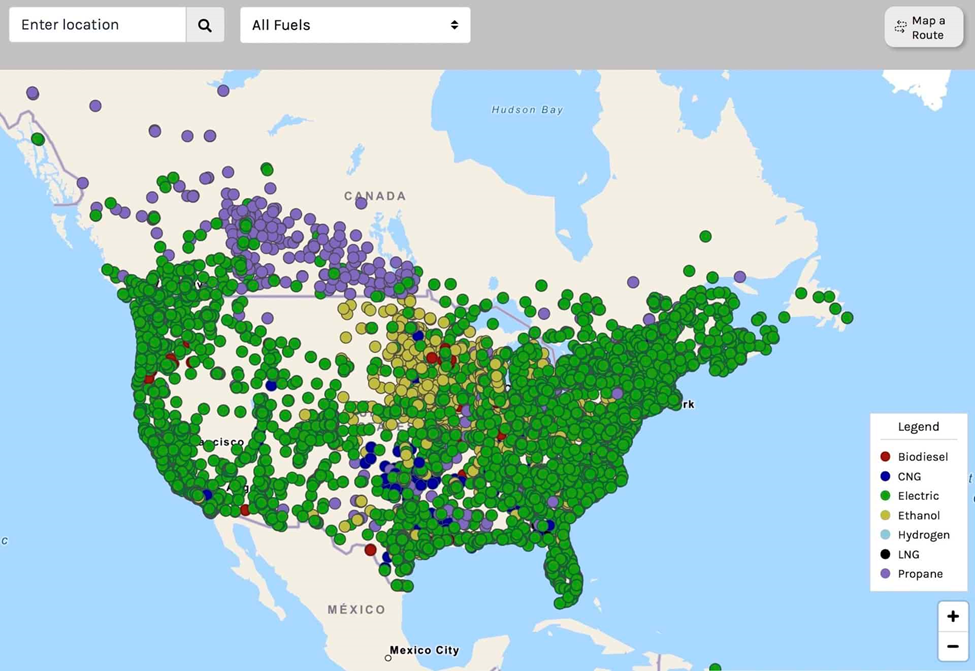Zoom in with the plus button

point(952,616)
